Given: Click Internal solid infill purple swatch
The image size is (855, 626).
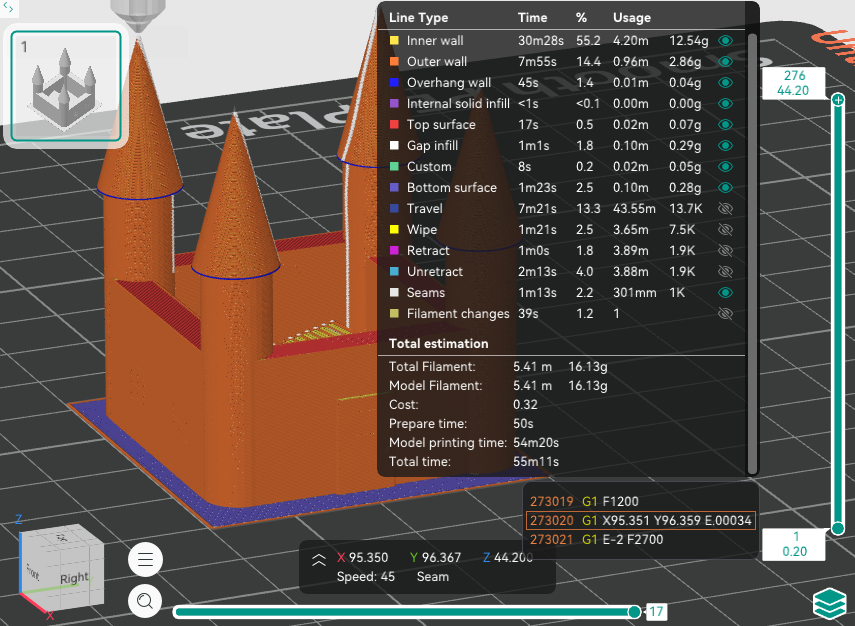Looking at the screenshot, I should coord(394,104).
